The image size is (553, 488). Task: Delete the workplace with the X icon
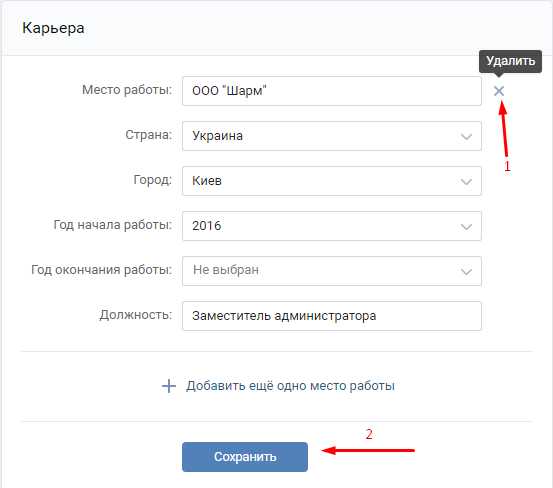[x=499, y=91]
